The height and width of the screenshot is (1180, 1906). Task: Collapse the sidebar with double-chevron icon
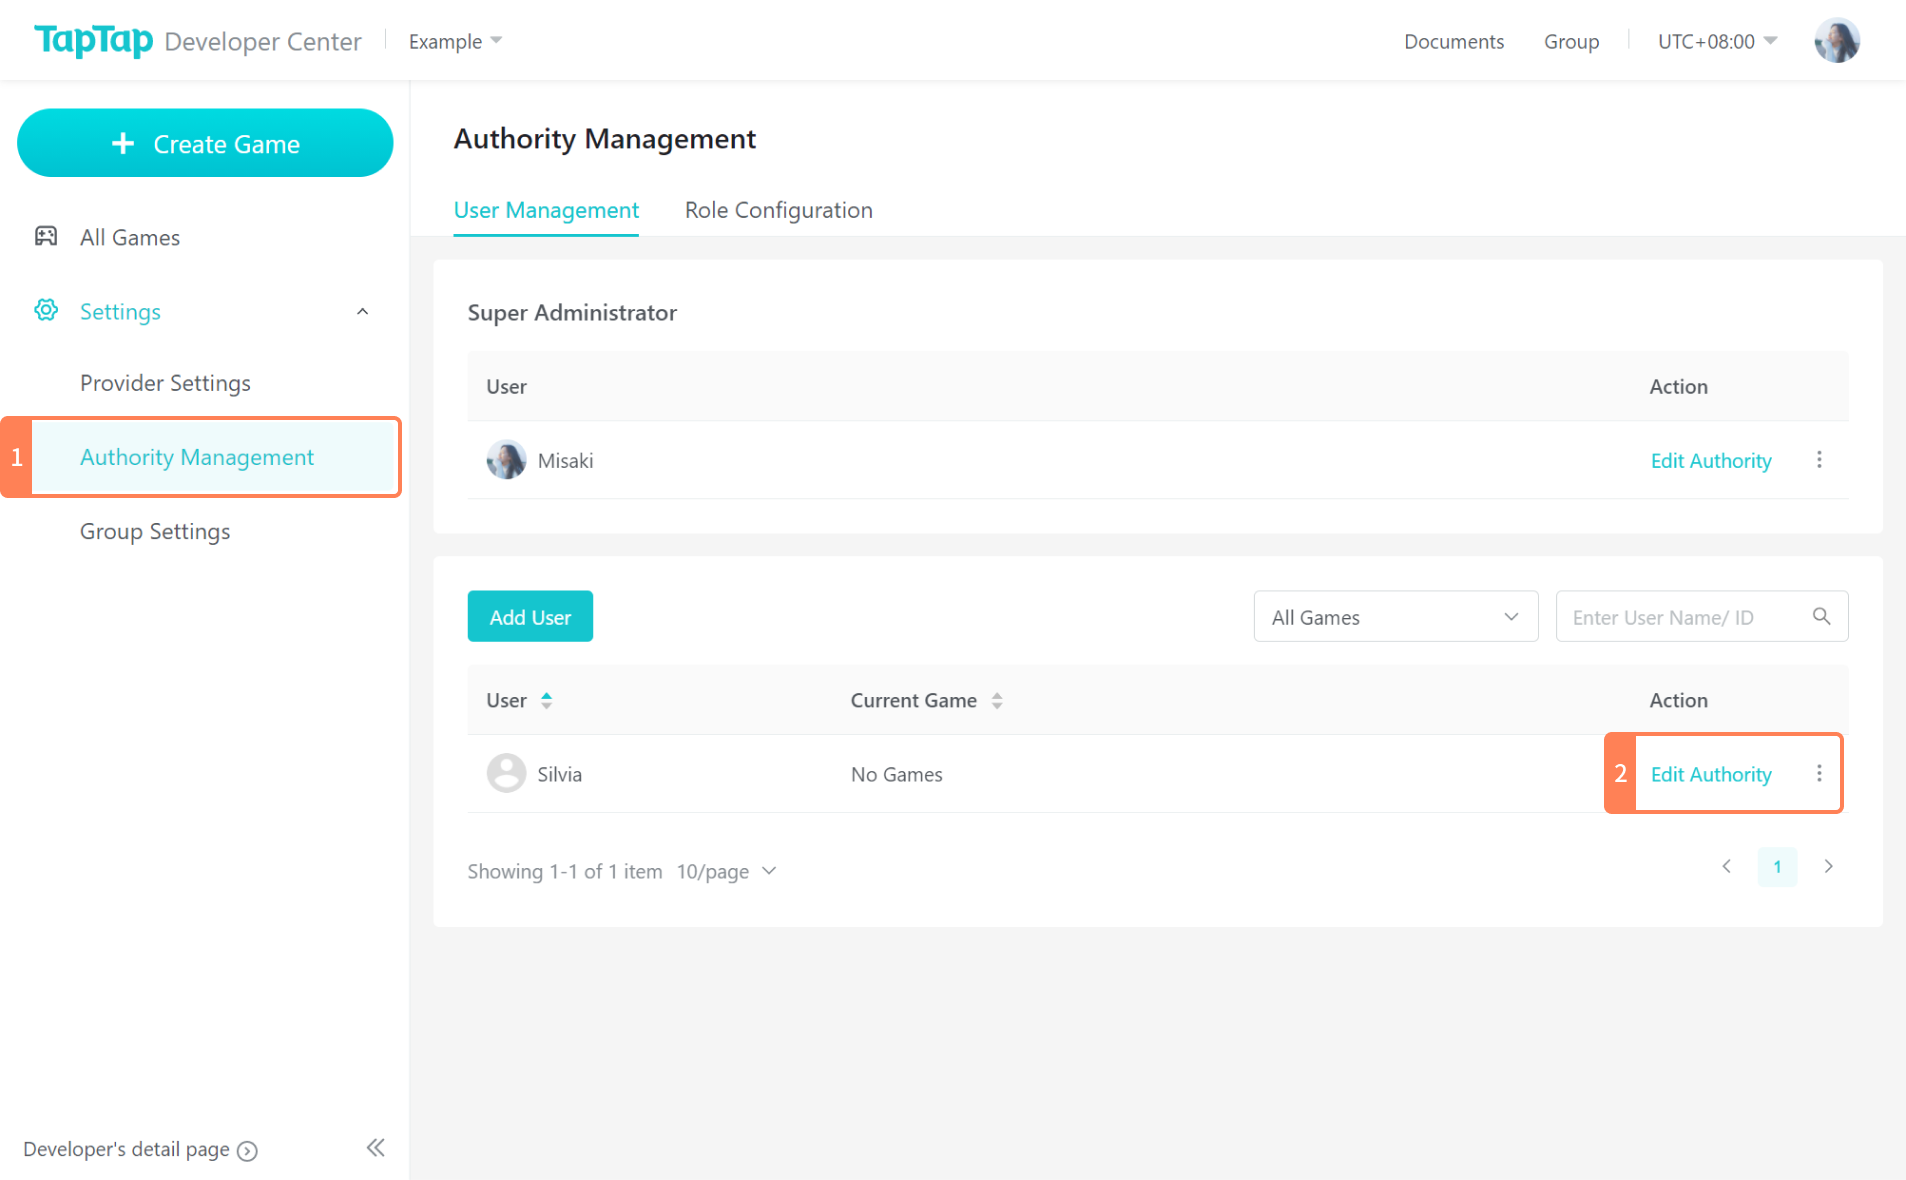point(375,1148)
